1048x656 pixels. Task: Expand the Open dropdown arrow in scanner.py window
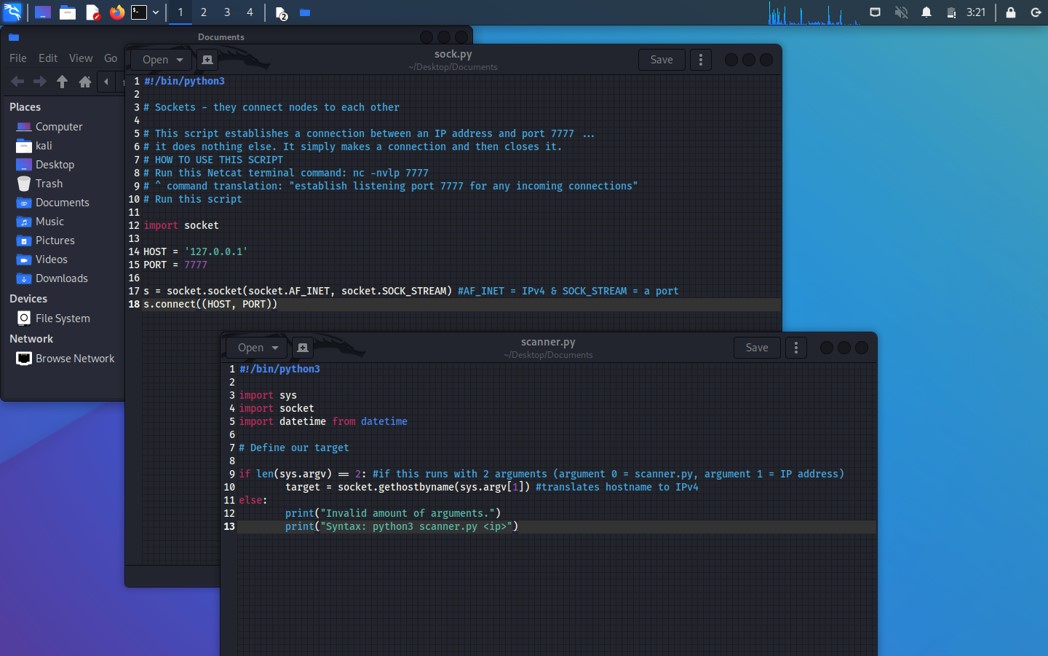coord(275,348)
